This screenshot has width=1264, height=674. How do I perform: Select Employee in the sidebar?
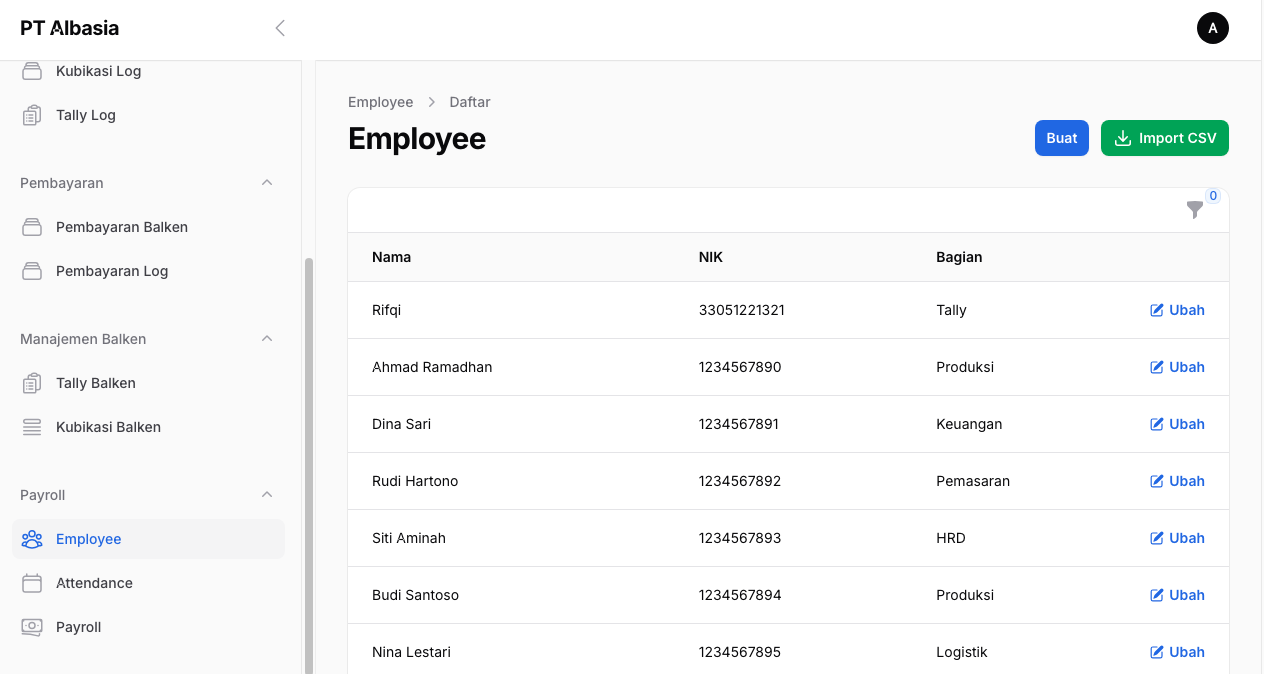(x=89, y=539)
